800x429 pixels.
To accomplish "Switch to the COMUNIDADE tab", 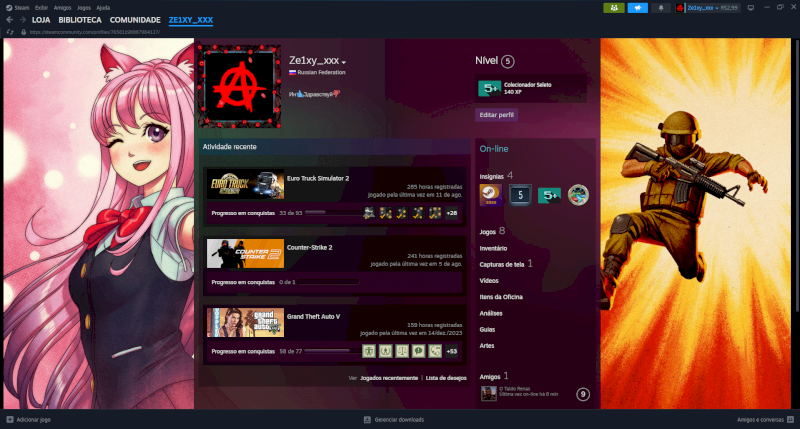I will click(135, 20).
